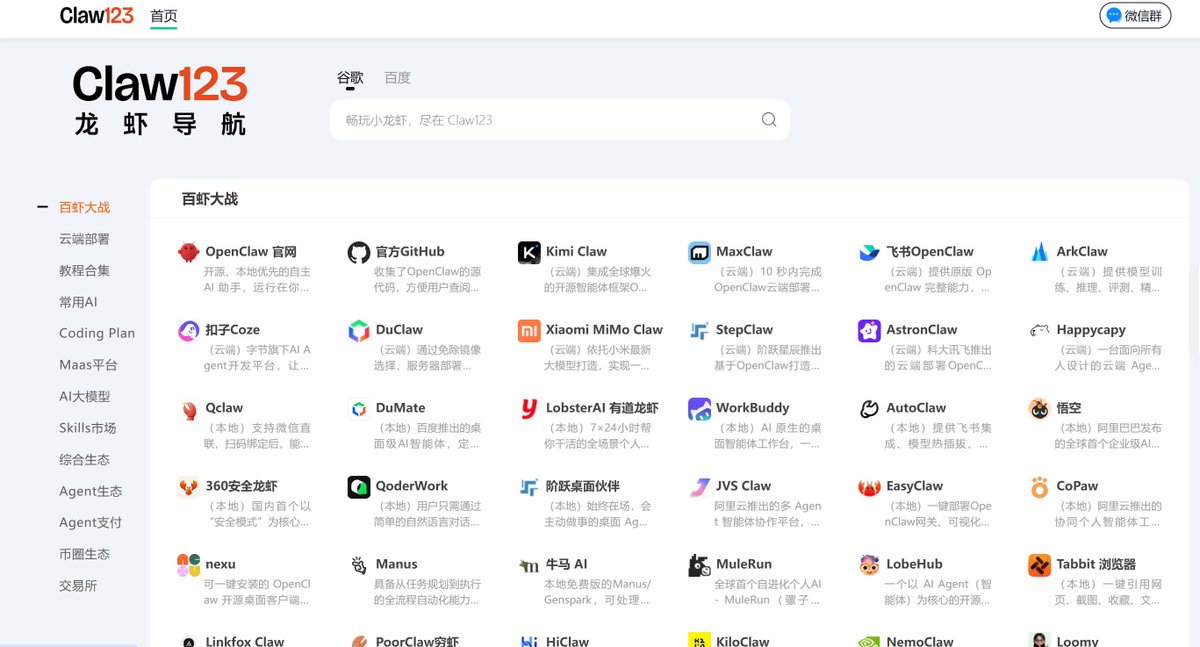Open the CoPaw orange paw icon
Image resolution: width=1200 pixels, height=647 pixels.
coord(1039,486)
